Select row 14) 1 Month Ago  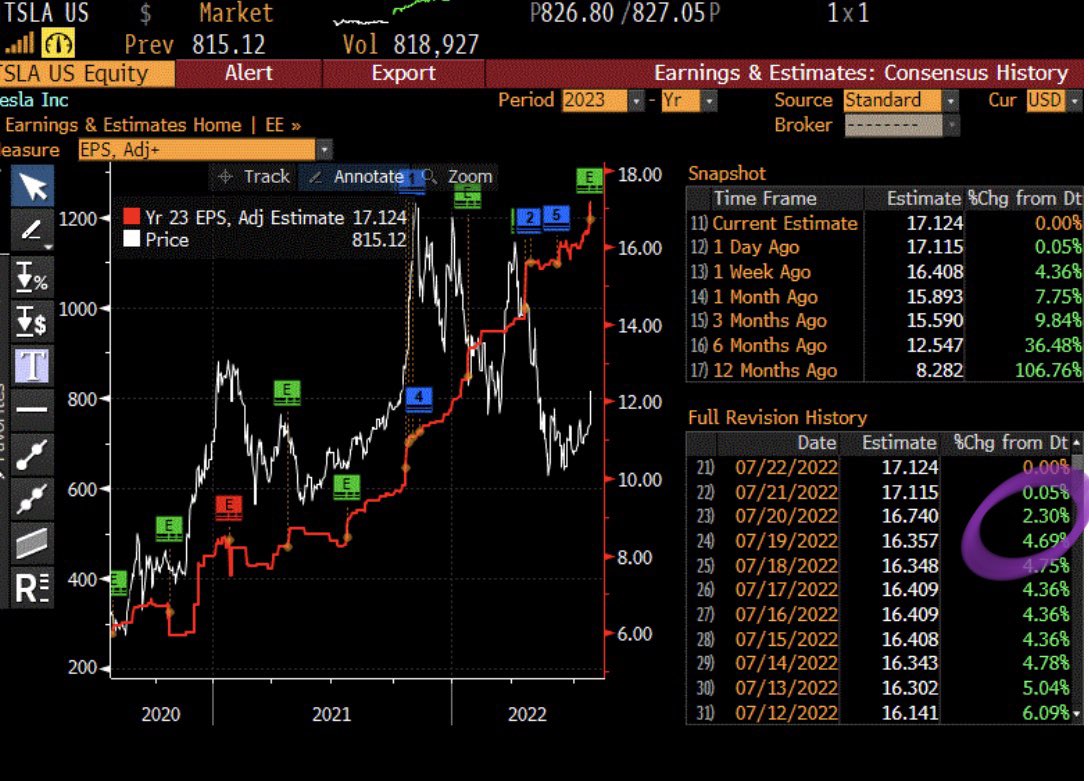(886, 296)
